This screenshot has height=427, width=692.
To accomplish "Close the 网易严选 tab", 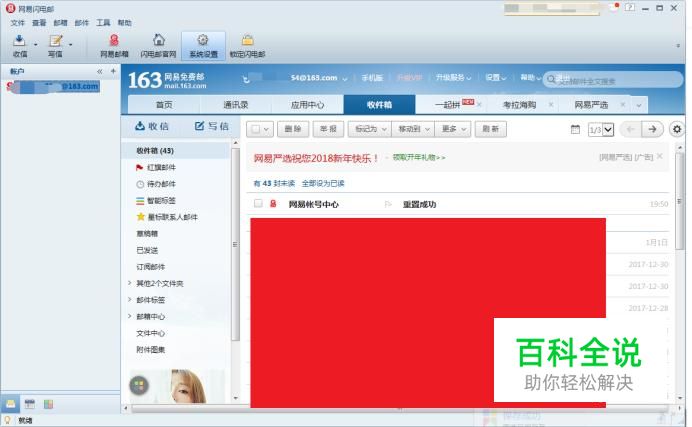I will click(622, 105).
